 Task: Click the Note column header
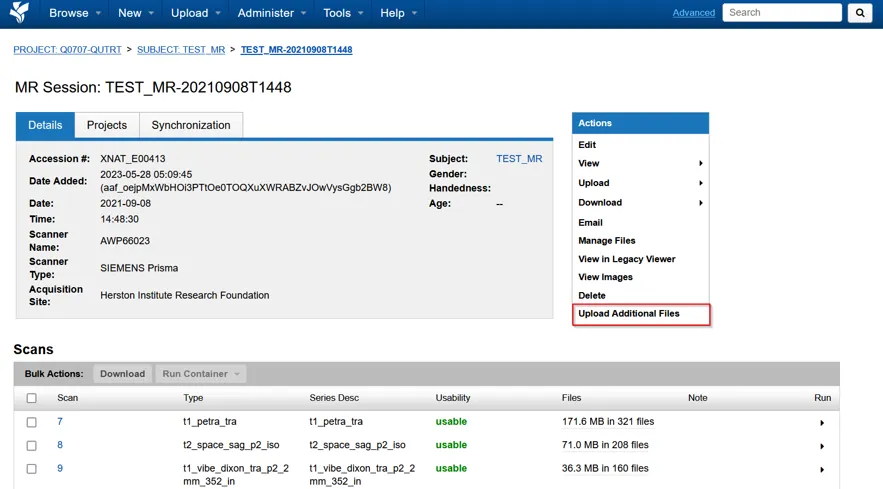(x=697, y=398)
